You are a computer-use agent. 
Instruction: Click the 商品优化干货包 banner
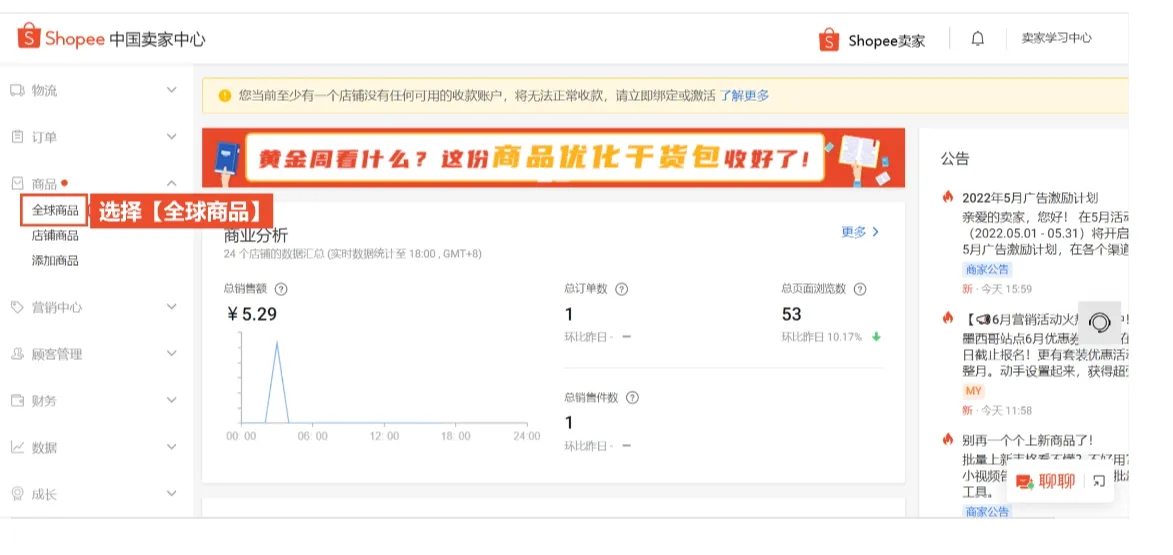[553, 158]
